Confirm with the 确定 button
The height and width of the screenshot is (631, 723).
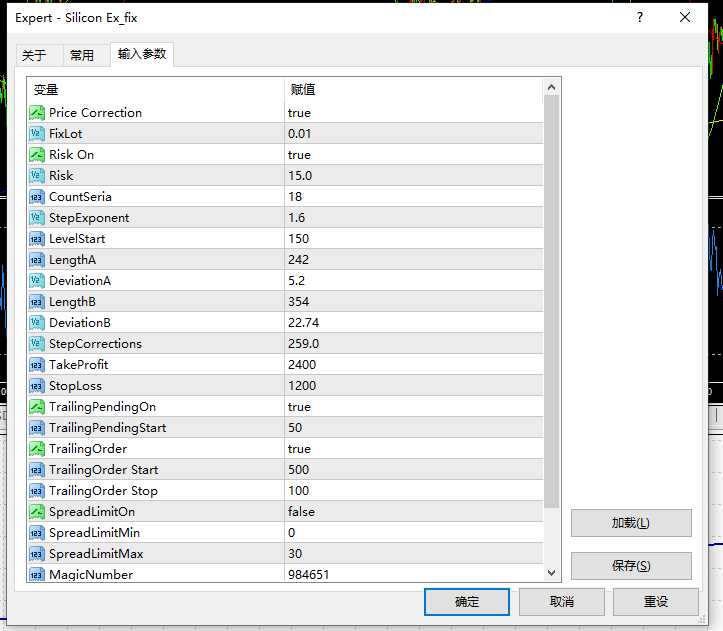467,601
